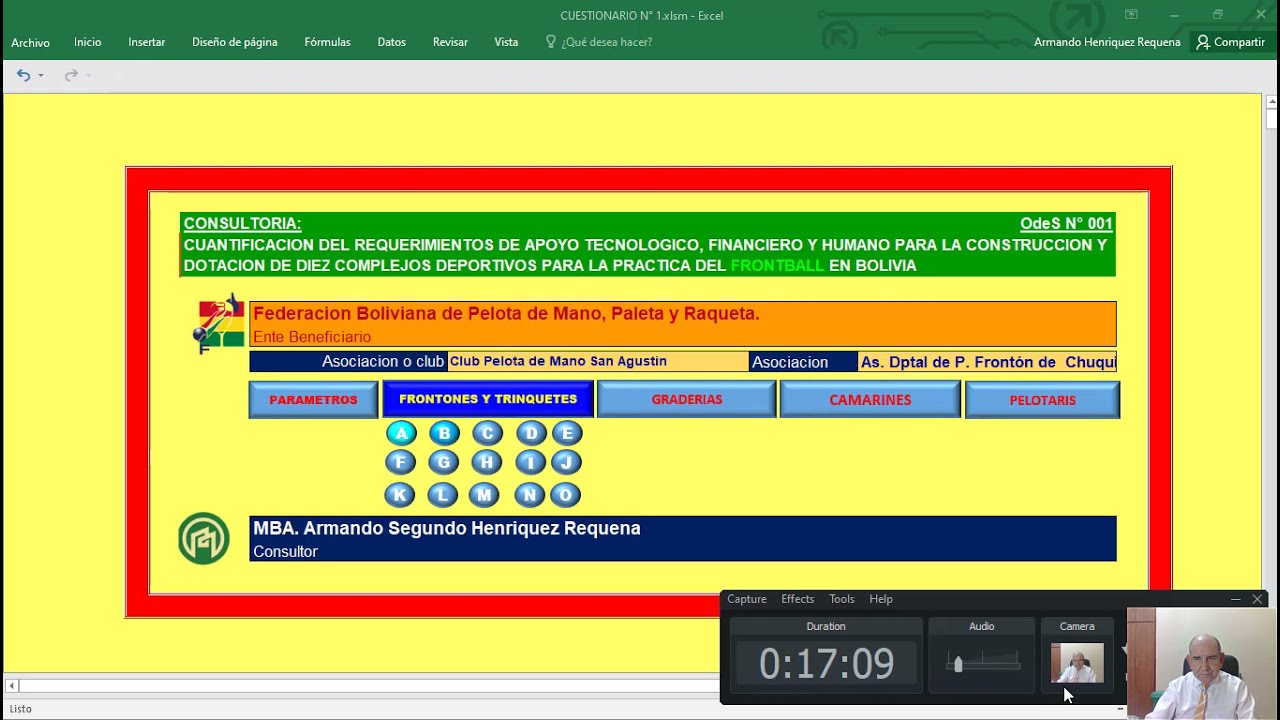Image resolution: width=1280 pixels, height=720 pixels.
Task: Click the Redo arrow icon
Action: pyautogui.click(x=71, y=75)
